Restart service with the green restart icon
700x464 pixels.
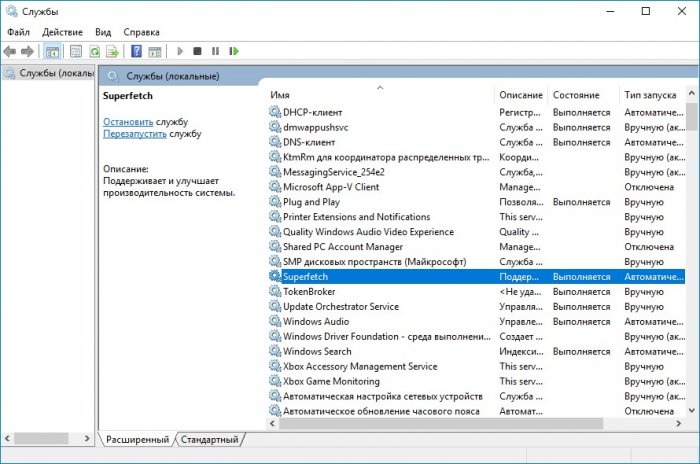click(x=233, y=51)
